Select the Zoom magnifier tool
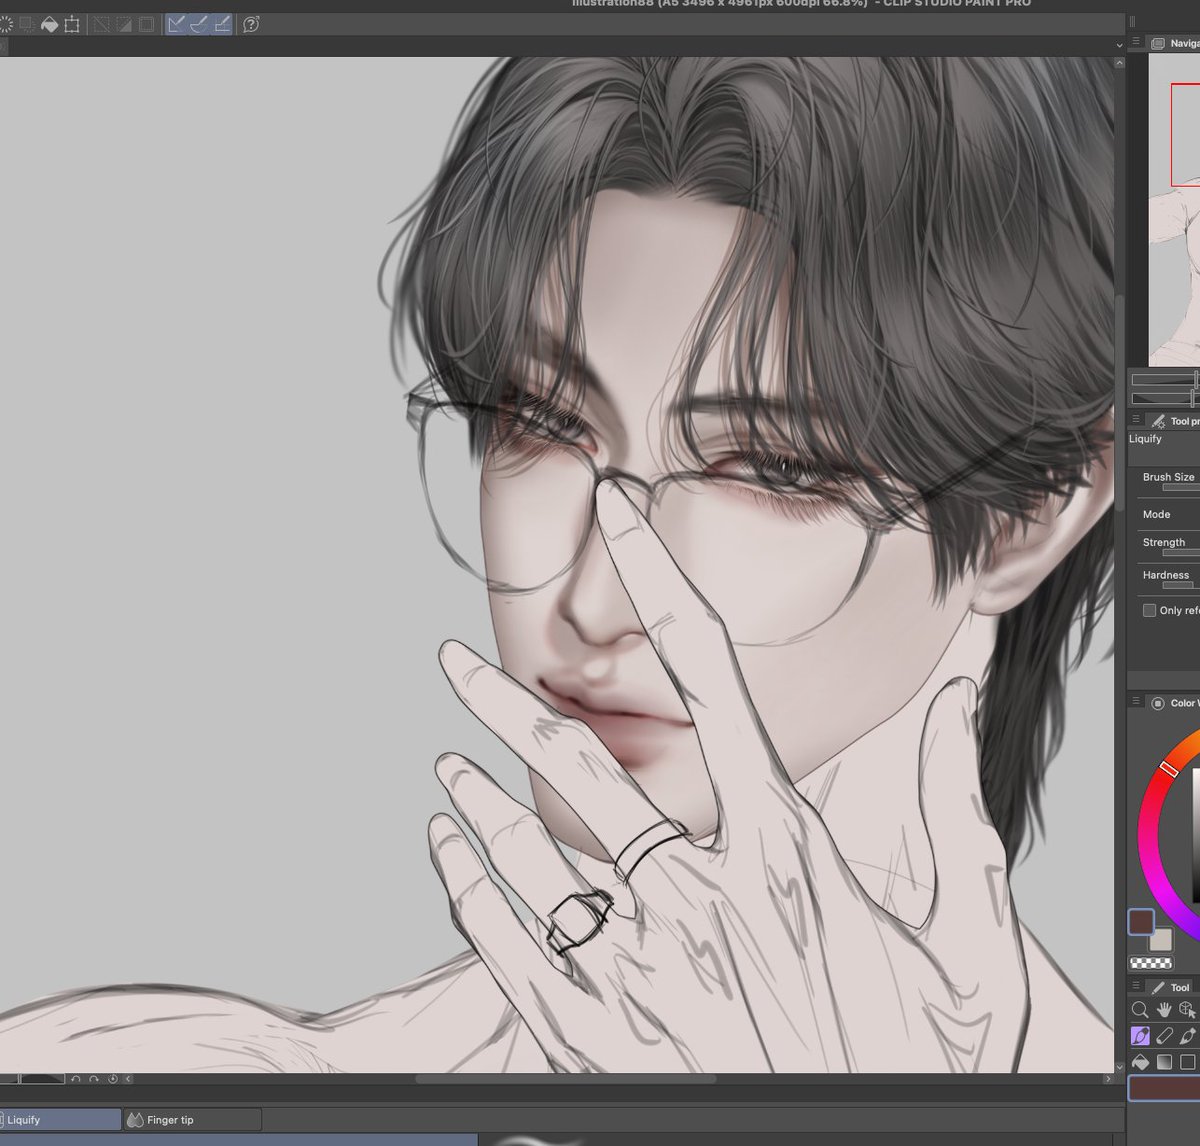The image size is (1200, 1146). point(1140,1010)
